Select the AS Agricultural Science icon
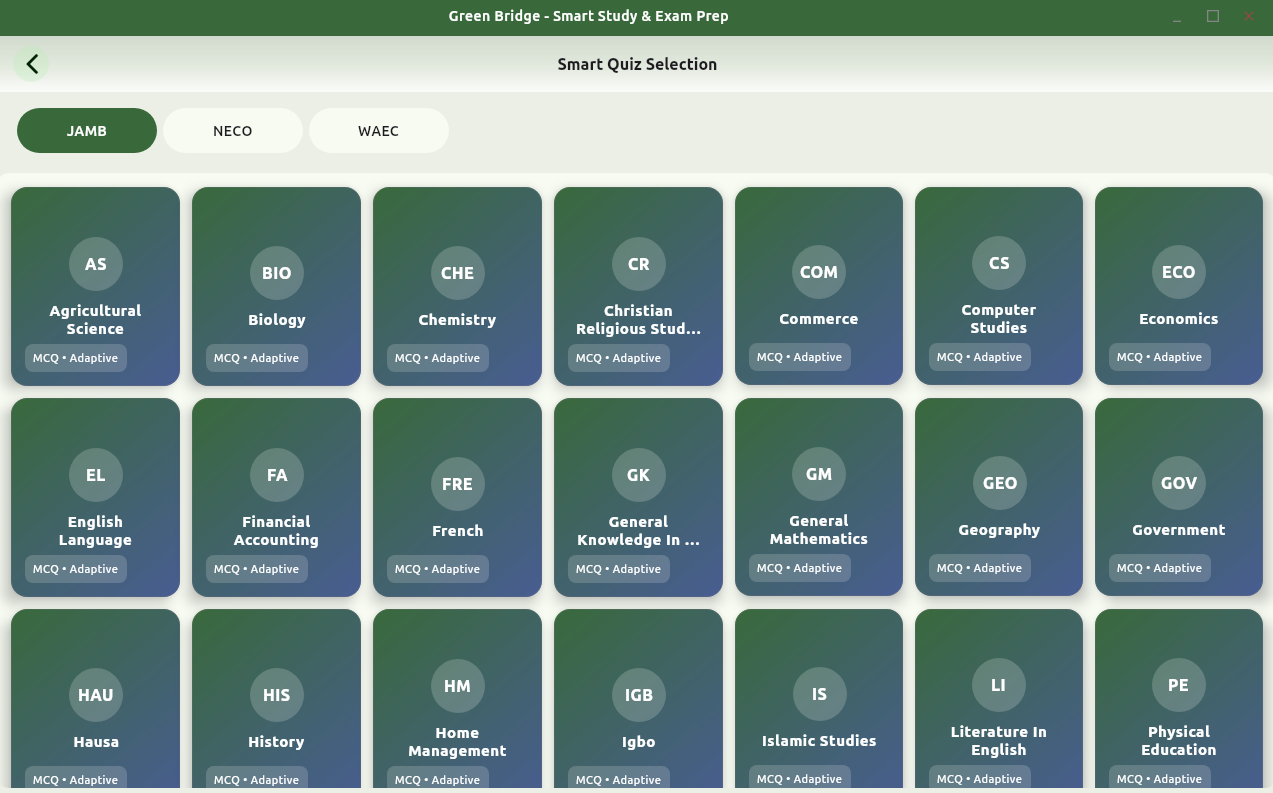1273x793 pixels. 95,264
